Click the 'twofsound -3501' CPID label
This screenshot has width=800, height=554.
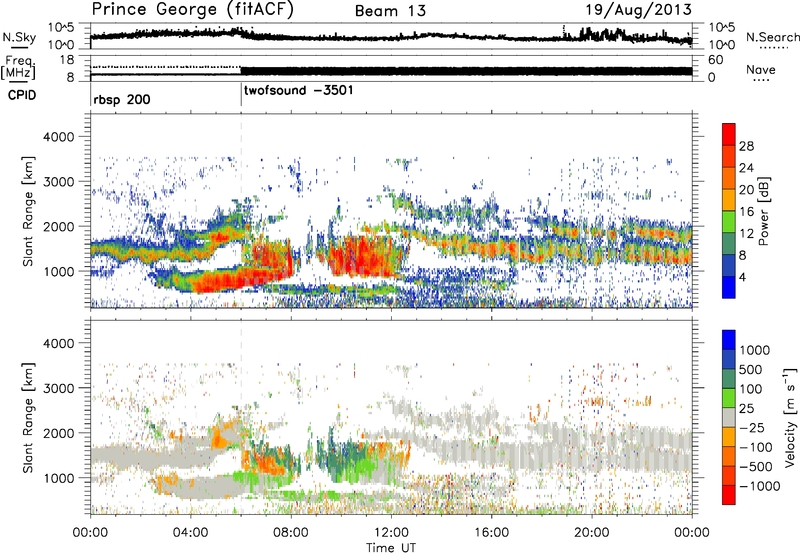[x=298, y=90]
